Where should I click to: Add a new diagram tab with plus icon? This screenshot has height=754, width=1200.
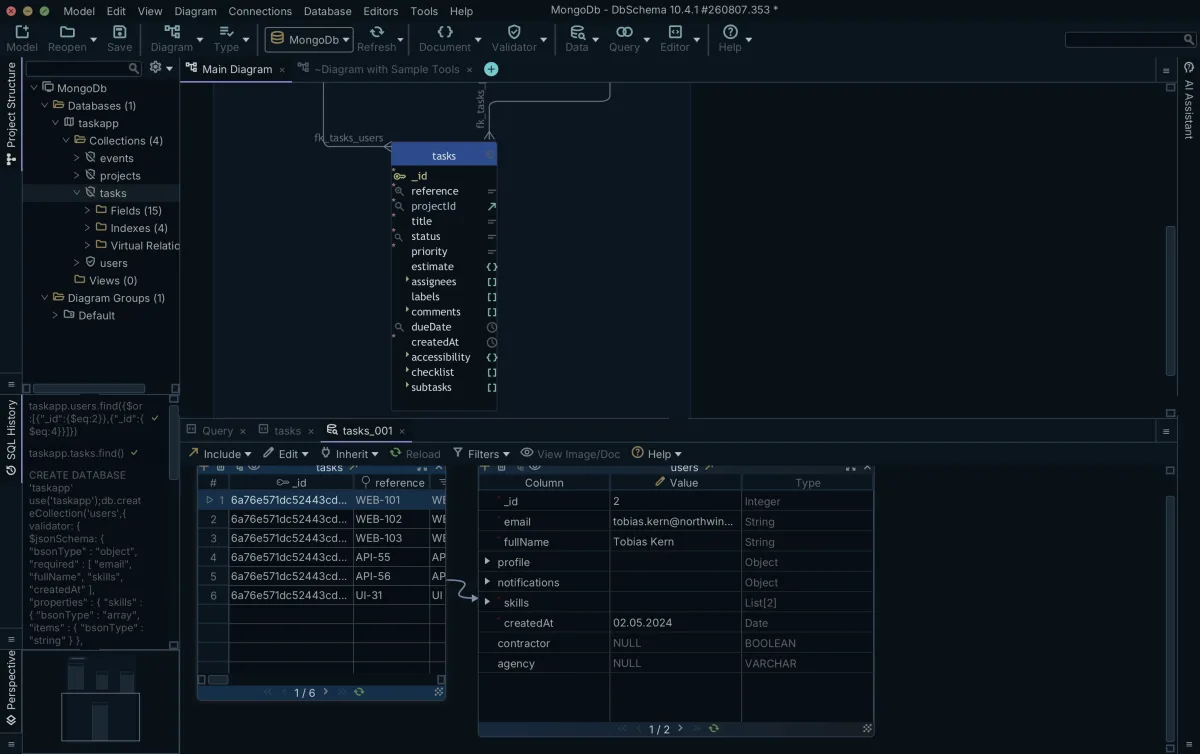point(491,69)
